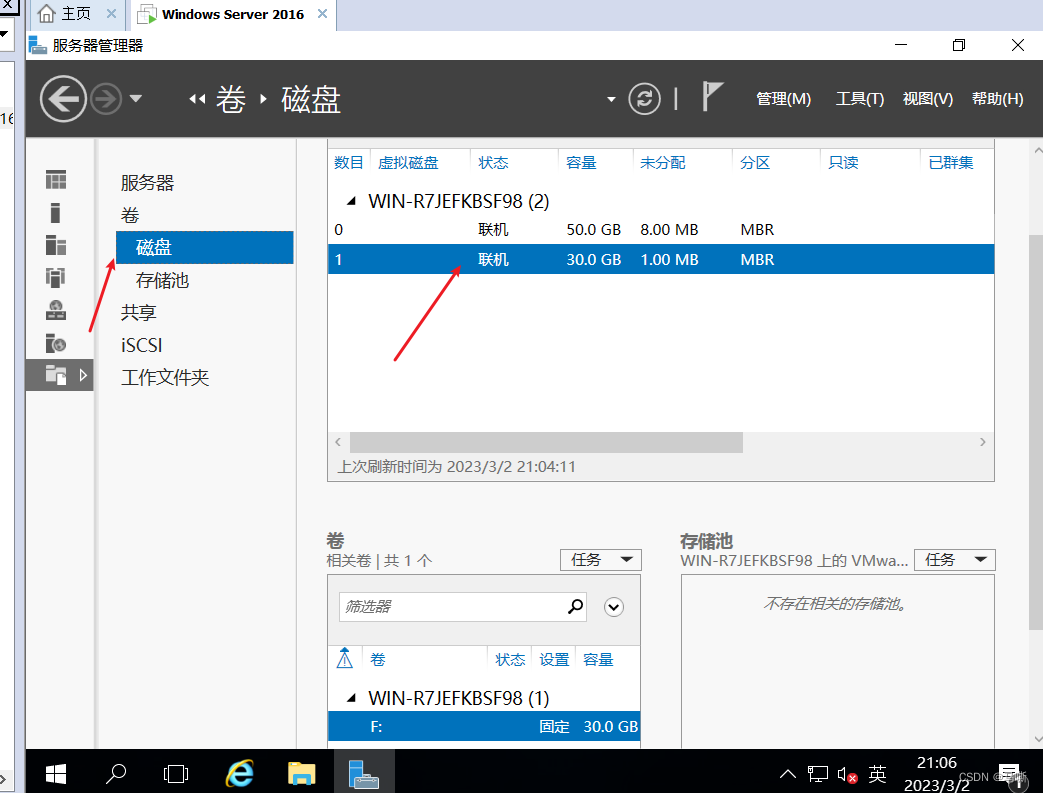Select the IIS icon in sidebar
Image resolution: width=1043 pixels, height=793 pixels.
(x=56, y=343)
